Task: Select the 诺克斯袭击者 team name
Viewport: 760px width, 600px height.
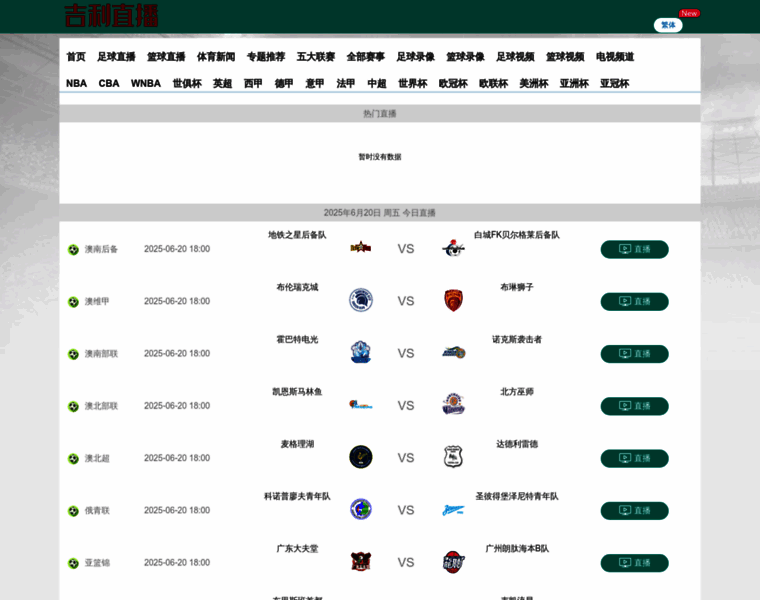Action: tap(517, 339)
